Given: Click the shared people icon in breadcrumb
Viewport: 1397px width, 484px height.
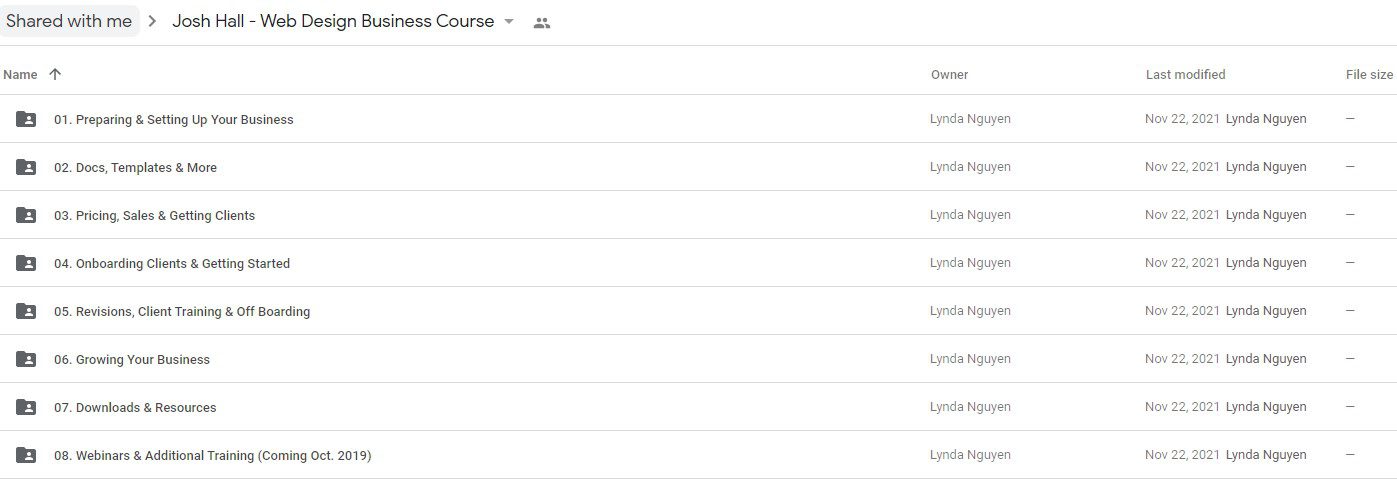Looking at the screenshot, I should point(542,22).
